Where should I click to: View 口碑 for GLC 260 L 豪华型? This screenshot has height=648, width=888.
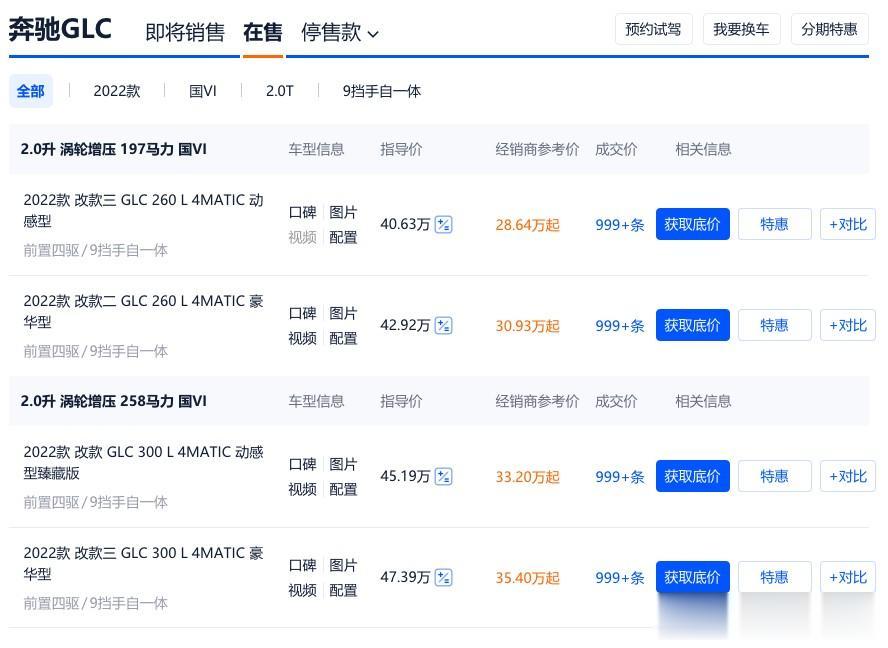coord(302,313)
